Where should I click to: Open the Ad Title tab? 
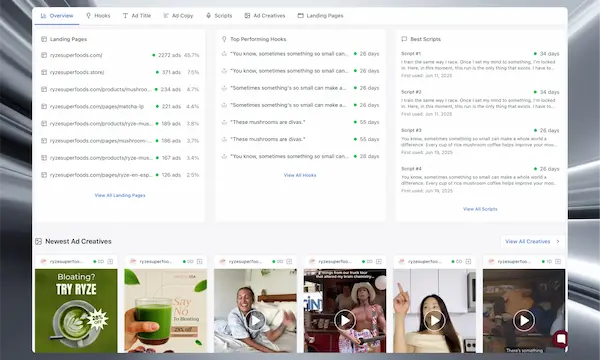click(137, 16)
